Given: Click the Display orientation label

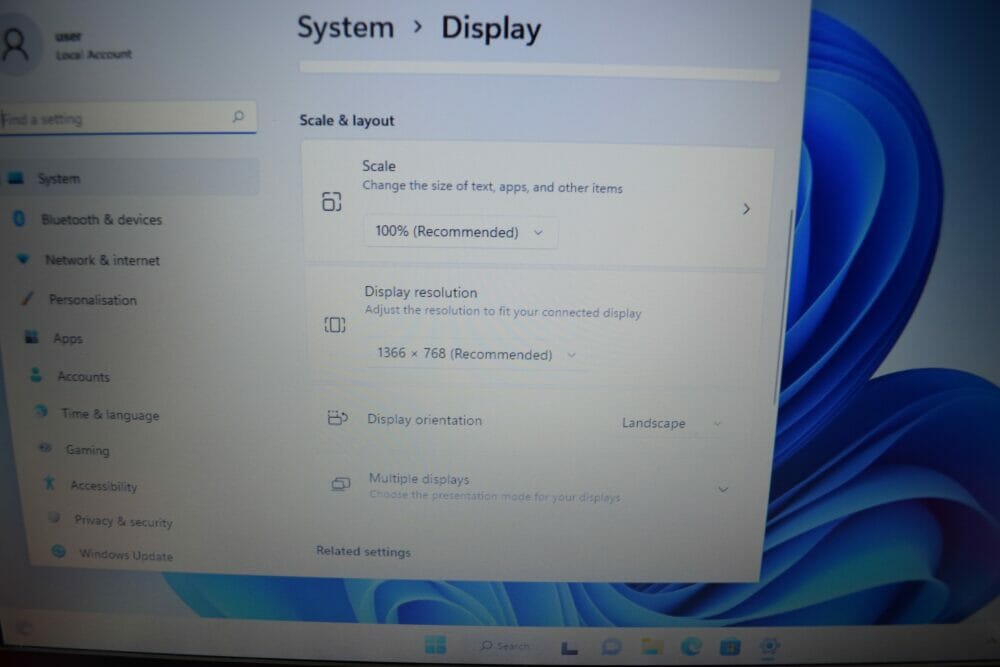Looking at the screenshot, I should pos(424,420).
